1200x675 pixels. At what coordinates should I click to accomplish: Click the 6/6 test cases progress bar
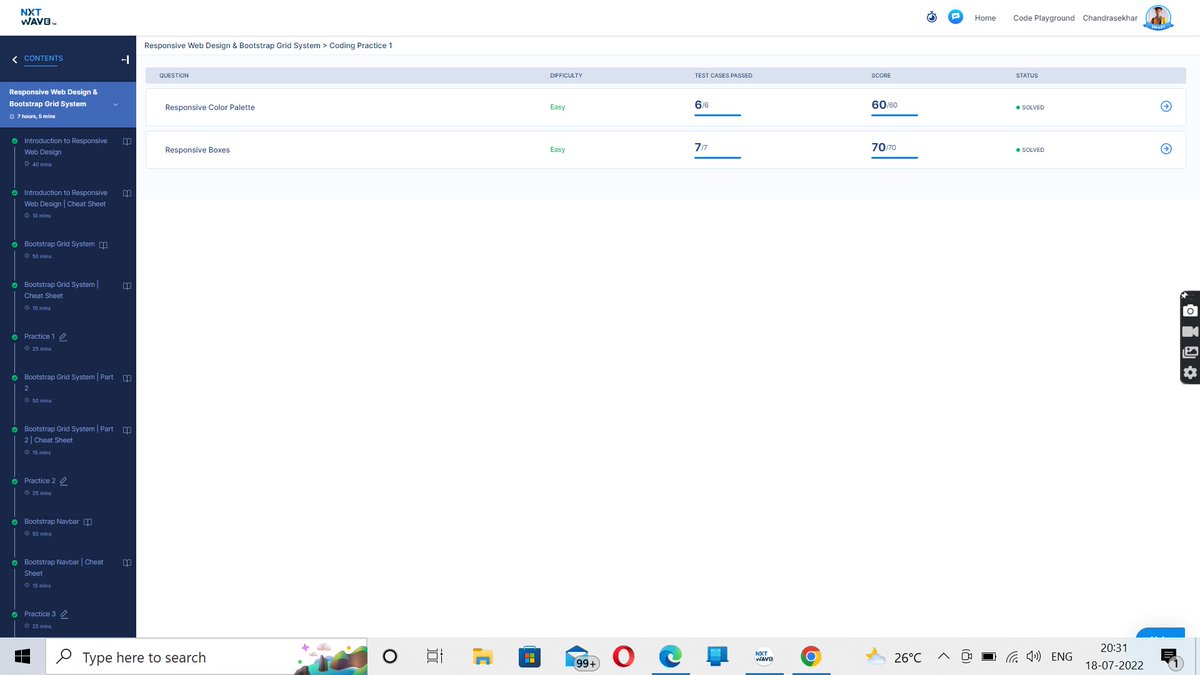point(717,115)
